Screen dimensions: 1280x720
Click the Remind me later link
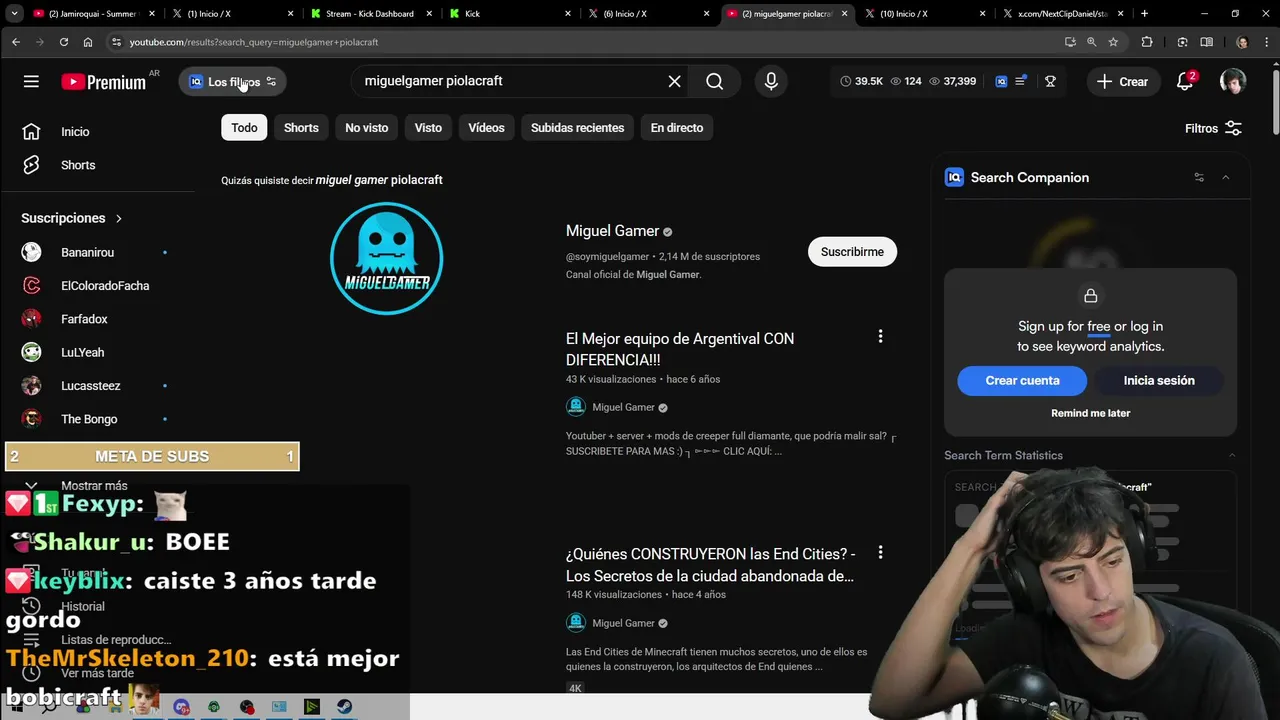point(1090,413)
